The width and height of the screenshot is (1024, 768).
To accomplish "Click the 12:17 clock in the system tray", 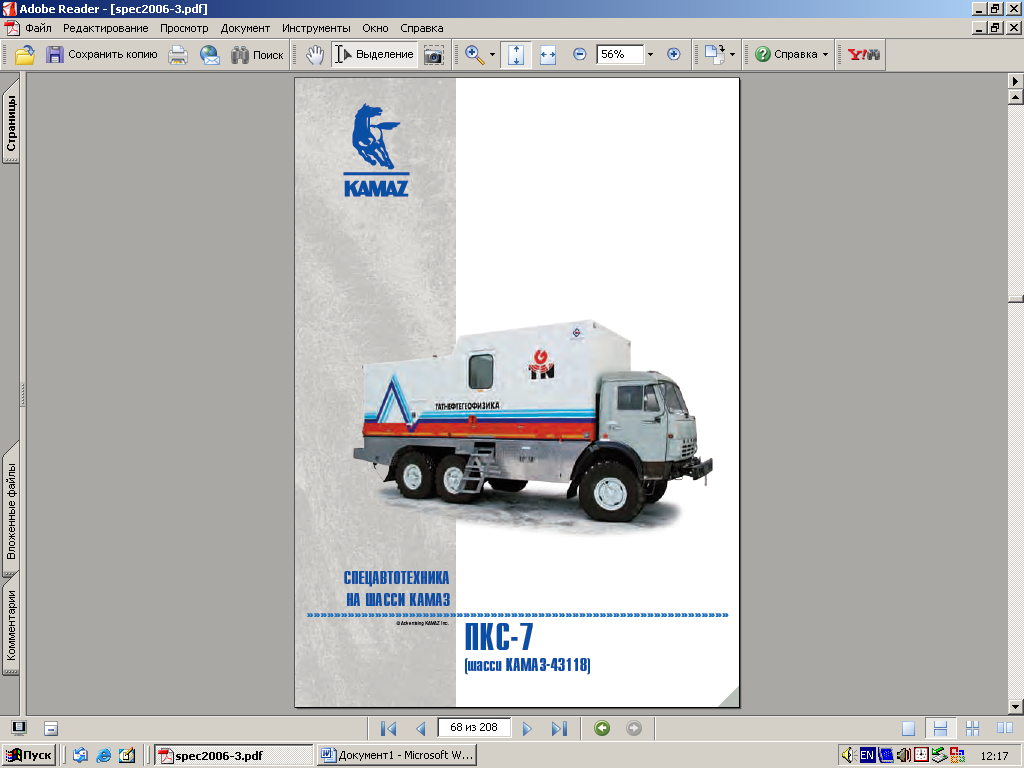I will (x=994, y=756).
